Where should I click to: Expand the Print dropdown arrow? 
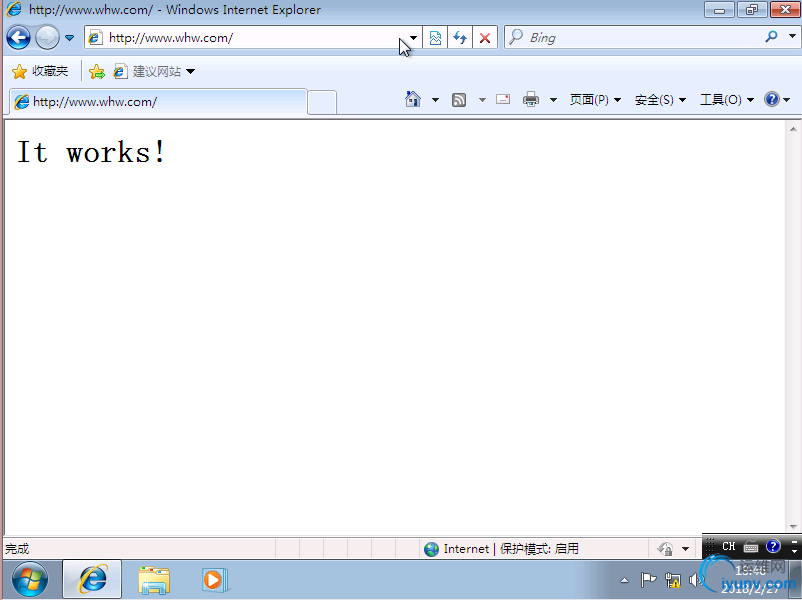point(553,100)
